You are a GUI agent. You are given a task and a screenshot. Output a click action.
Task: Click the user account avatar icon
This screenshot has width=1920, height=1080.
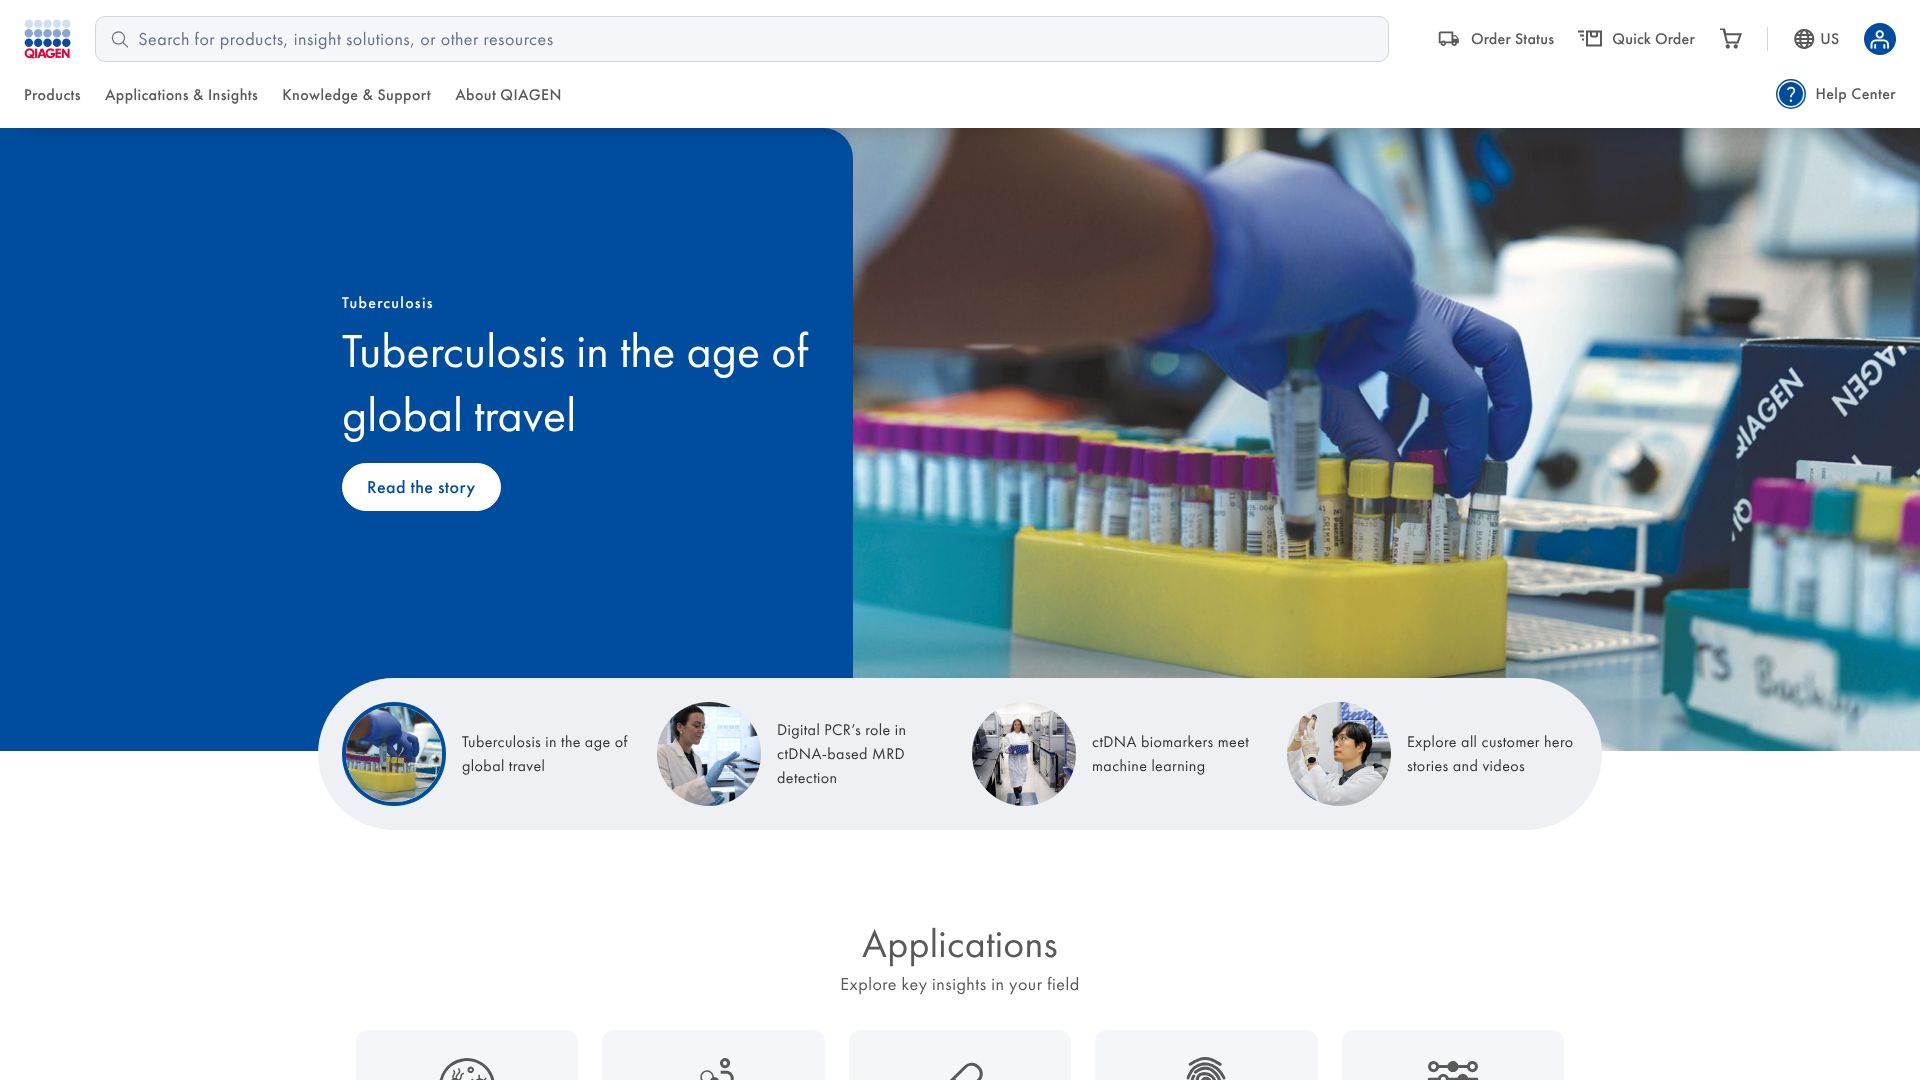pyautogui.click(x=1879, y=39)
